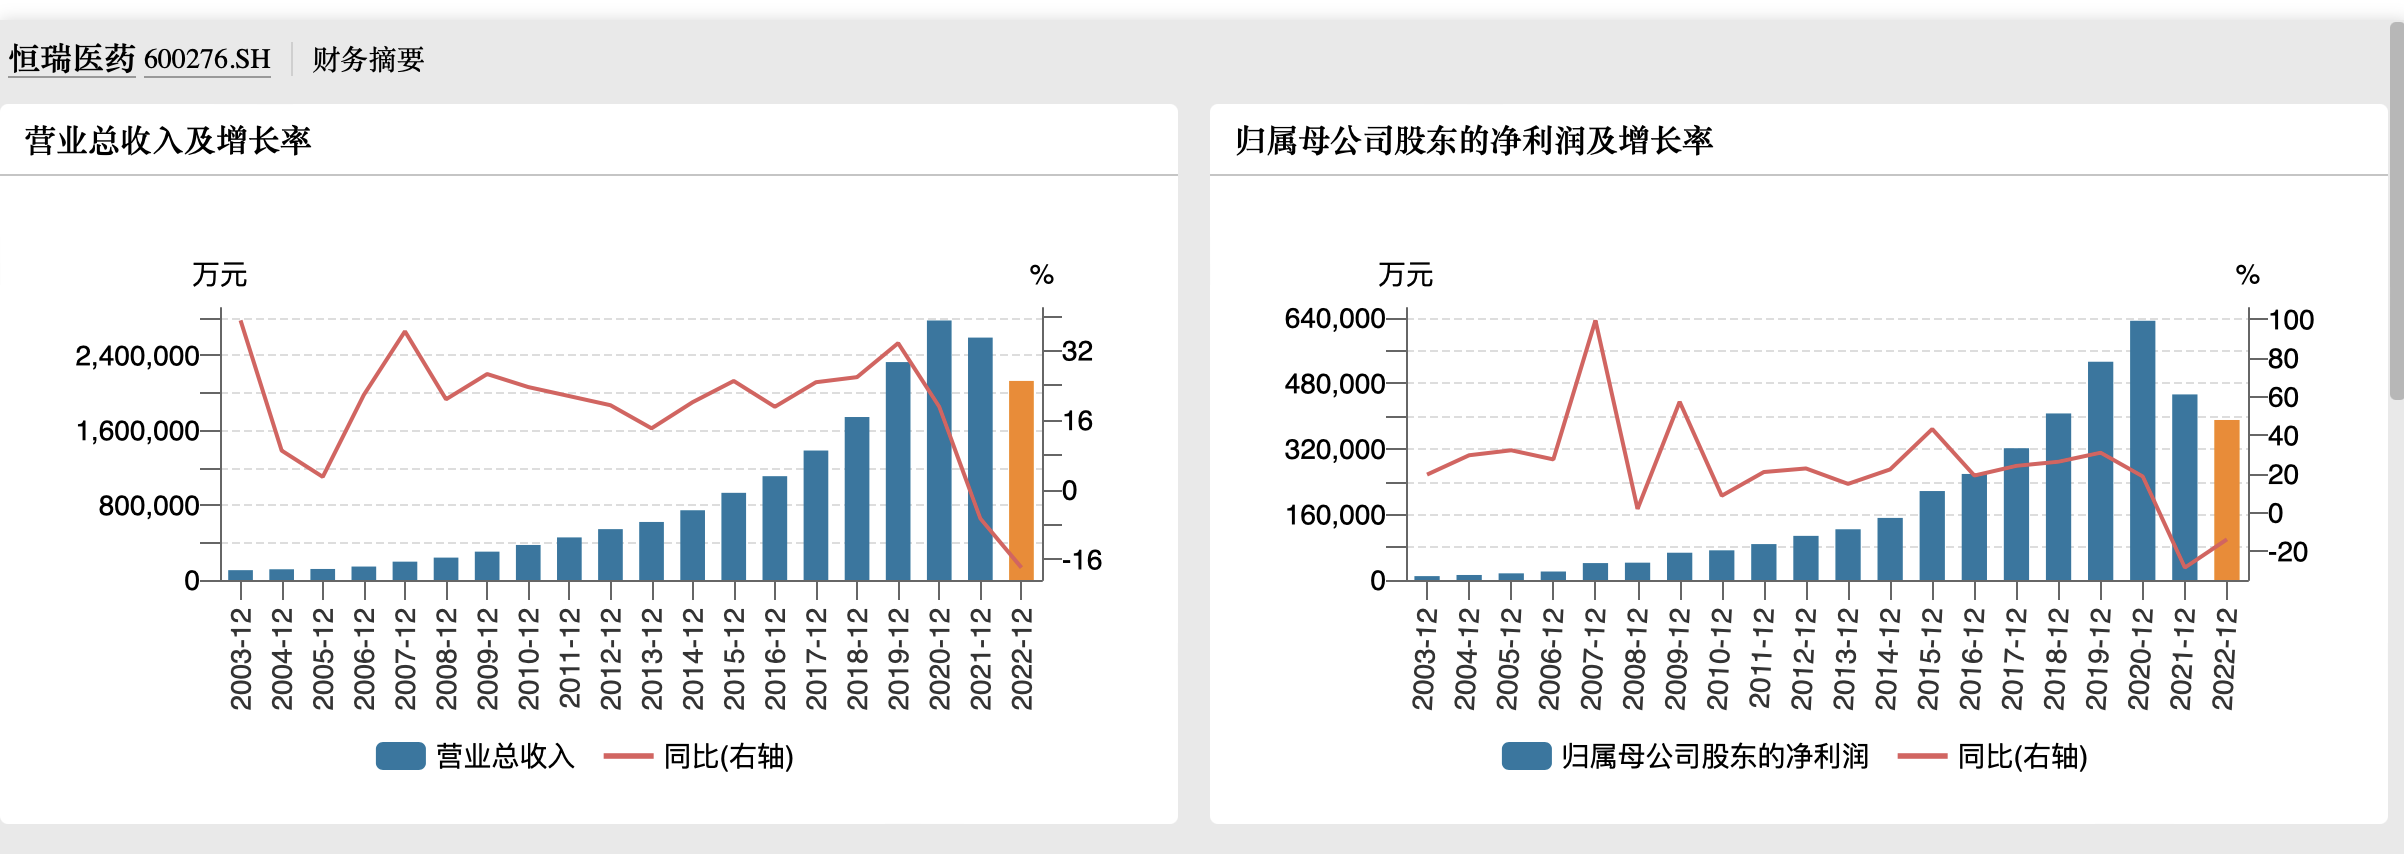Click the 归属母公司股东的净利润及增长率 chart title

tap(1473, 141)
